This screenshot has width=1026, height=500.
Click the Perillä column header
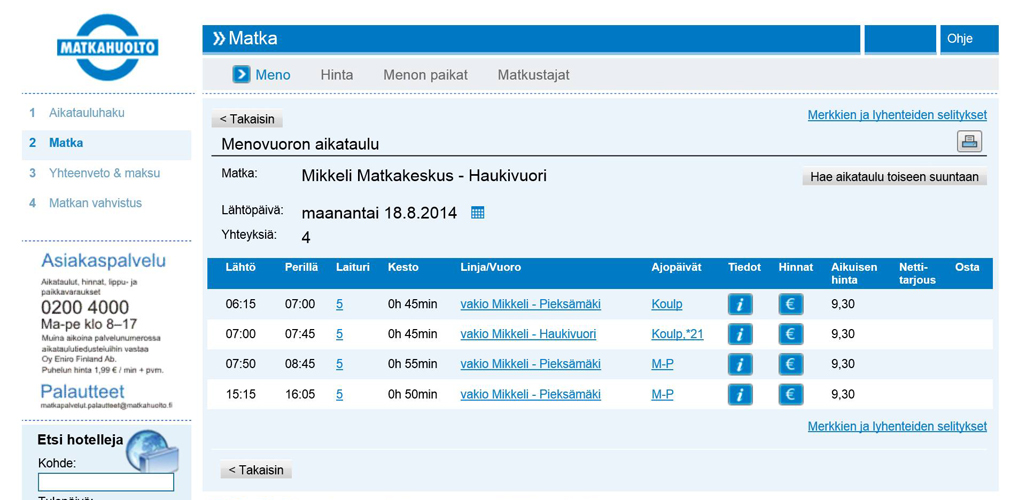click(x=302, y=267)
